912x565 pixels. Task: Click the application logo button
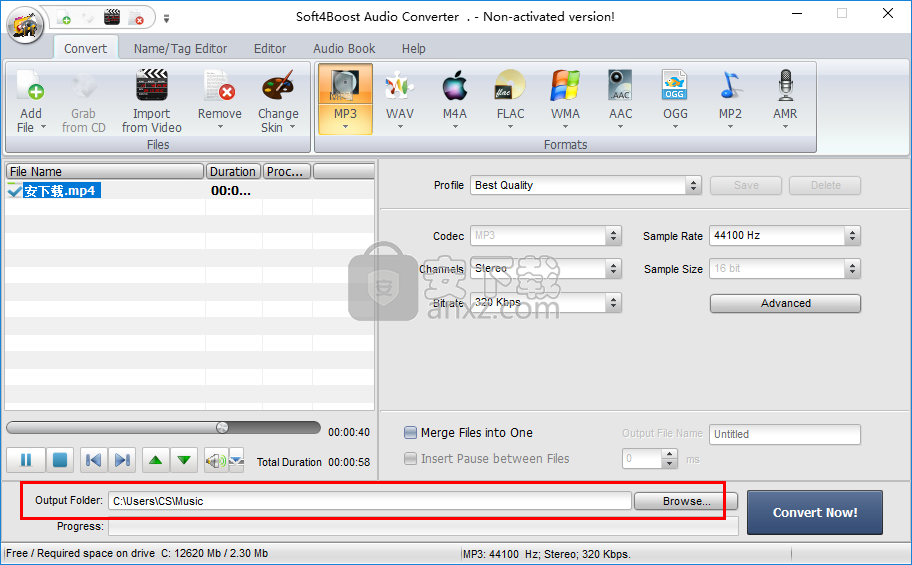point(25,25)
